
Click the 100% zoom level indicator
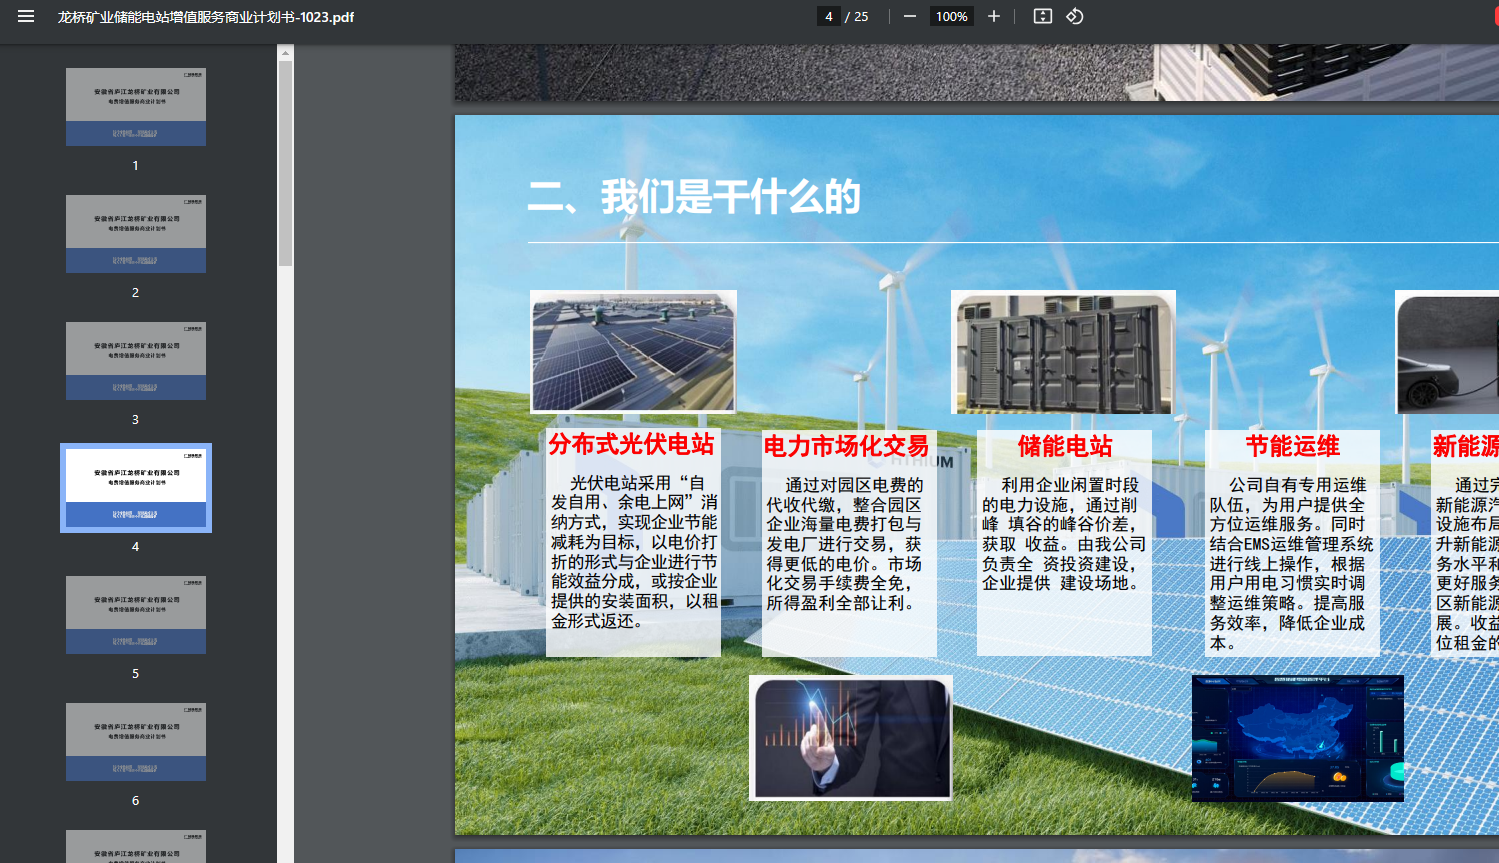point(947,16)
